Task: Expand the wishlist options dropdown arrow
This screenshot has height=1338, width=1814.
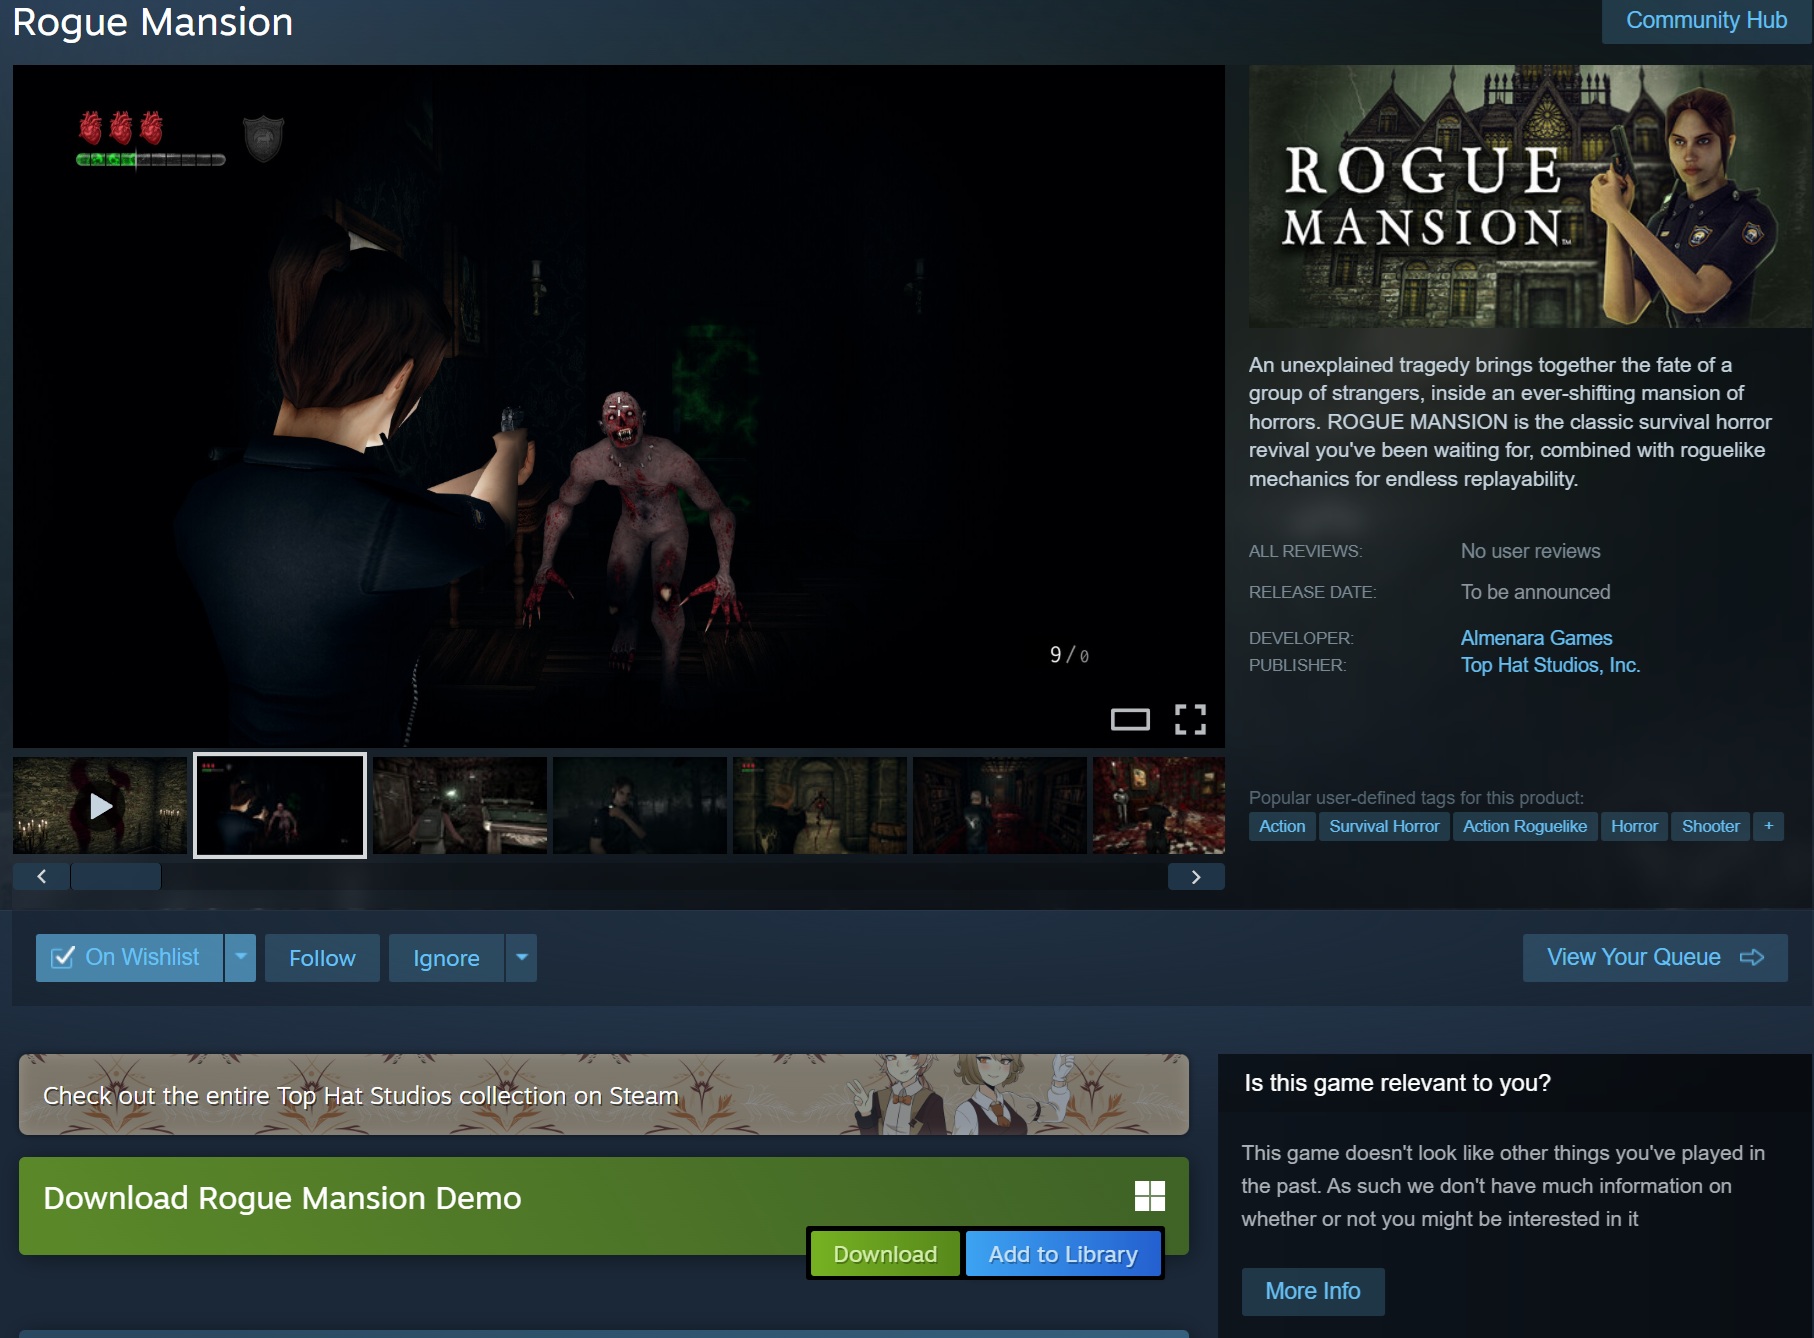Action: (241, 958)
